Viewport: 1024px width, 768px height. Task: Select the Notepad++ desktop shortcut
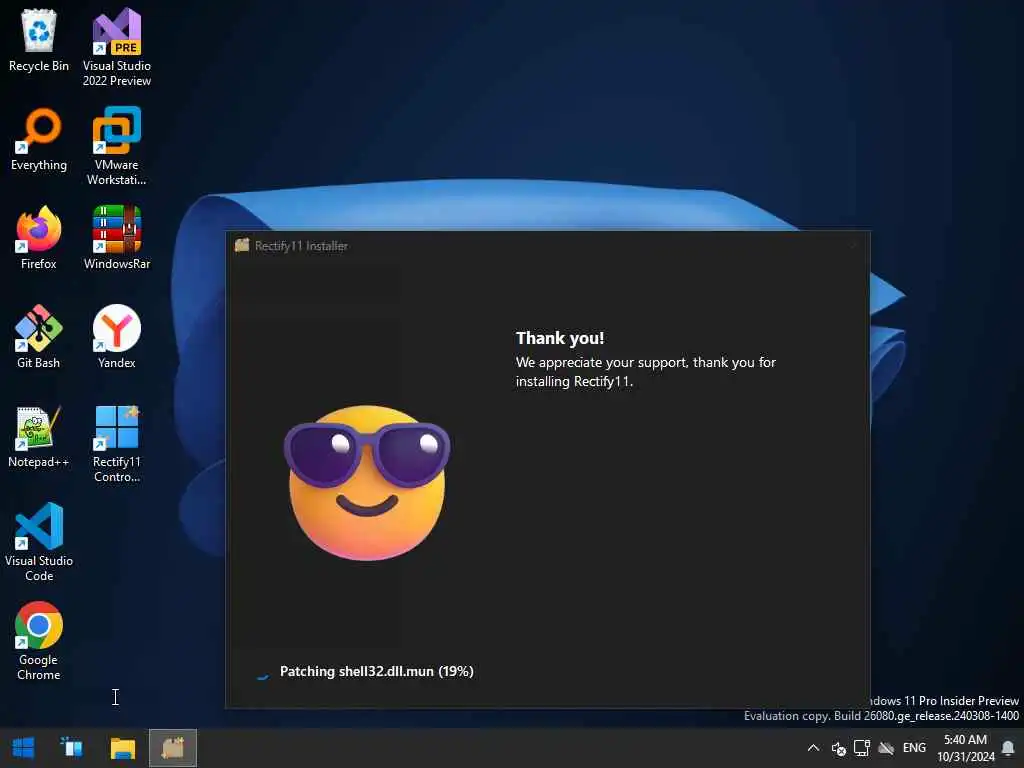click(x=39, y=436)
